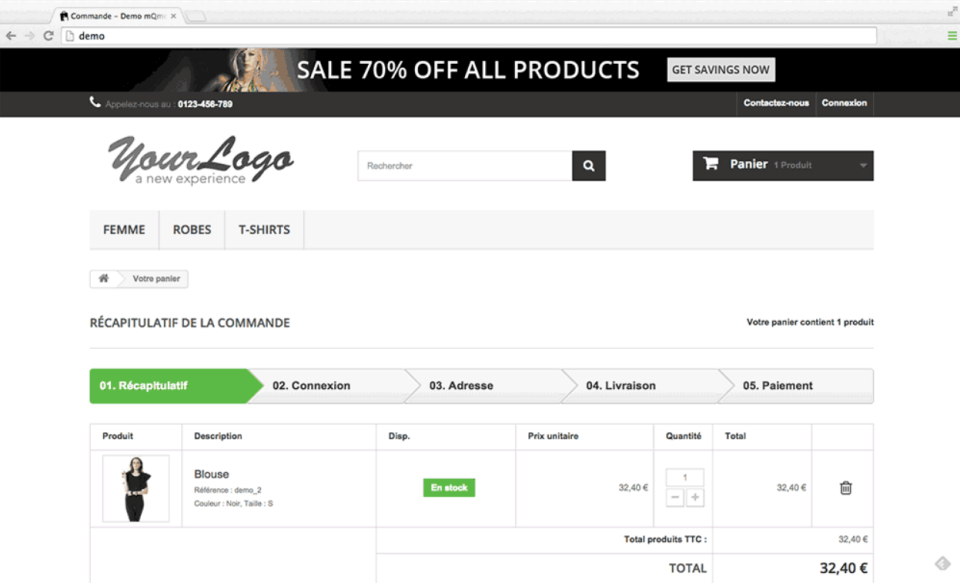Increase quantity with the plus button

pyautogui.click(x=695, y=497)
